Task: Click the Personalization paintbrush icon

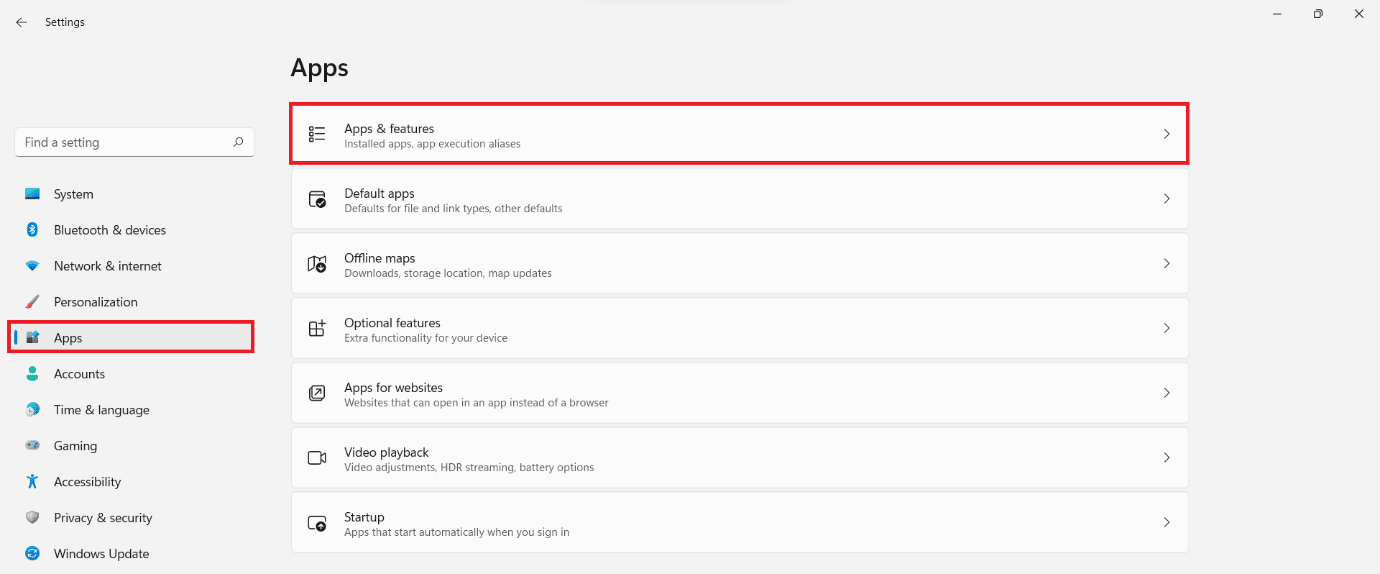Action: (33, 302)
